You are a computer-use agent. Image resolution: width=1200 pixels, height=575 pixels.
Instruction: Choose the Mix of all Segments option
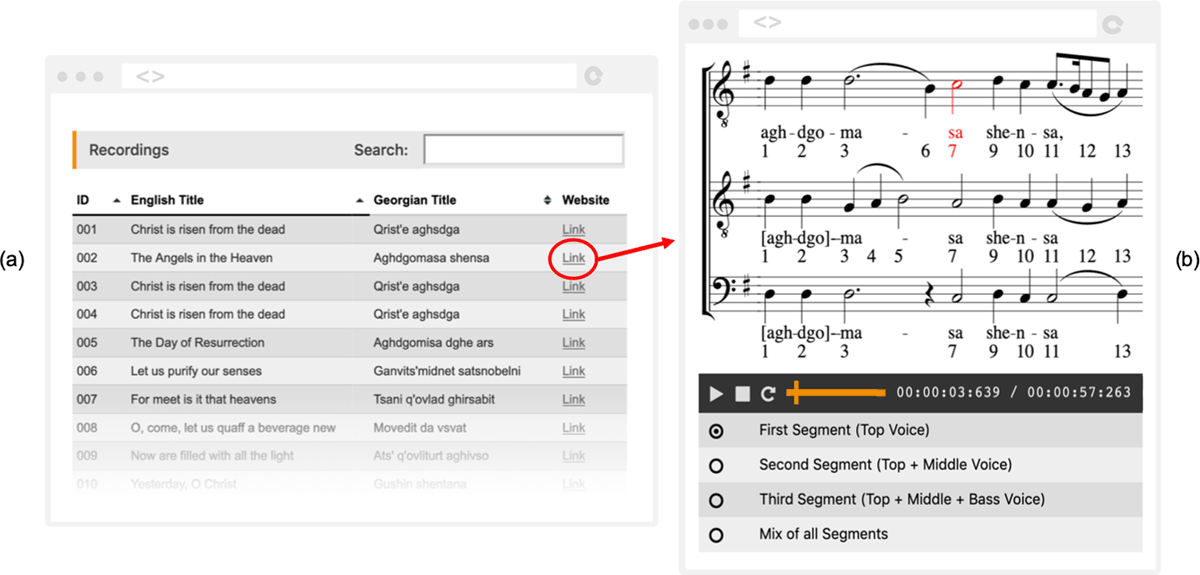pos(715,535)
